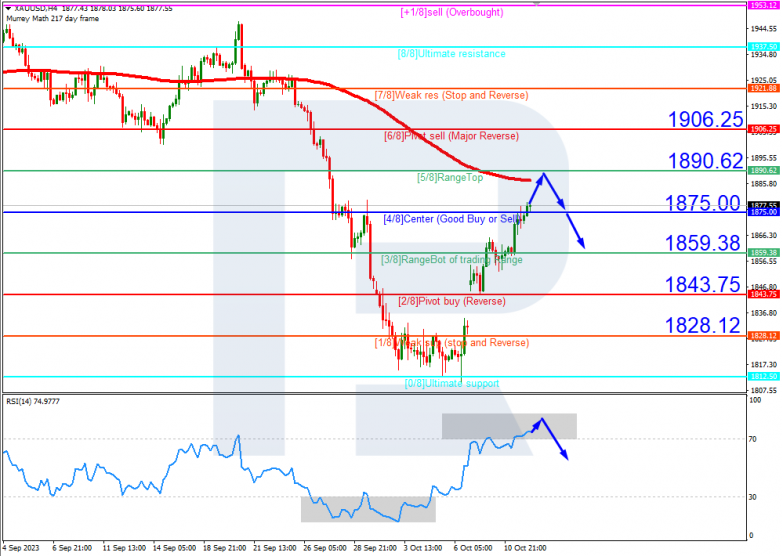The height and width of the screenshot is (556, 782).
Task: Select the small blue 1875.00 price axis tag
Action: coord(764,212)
